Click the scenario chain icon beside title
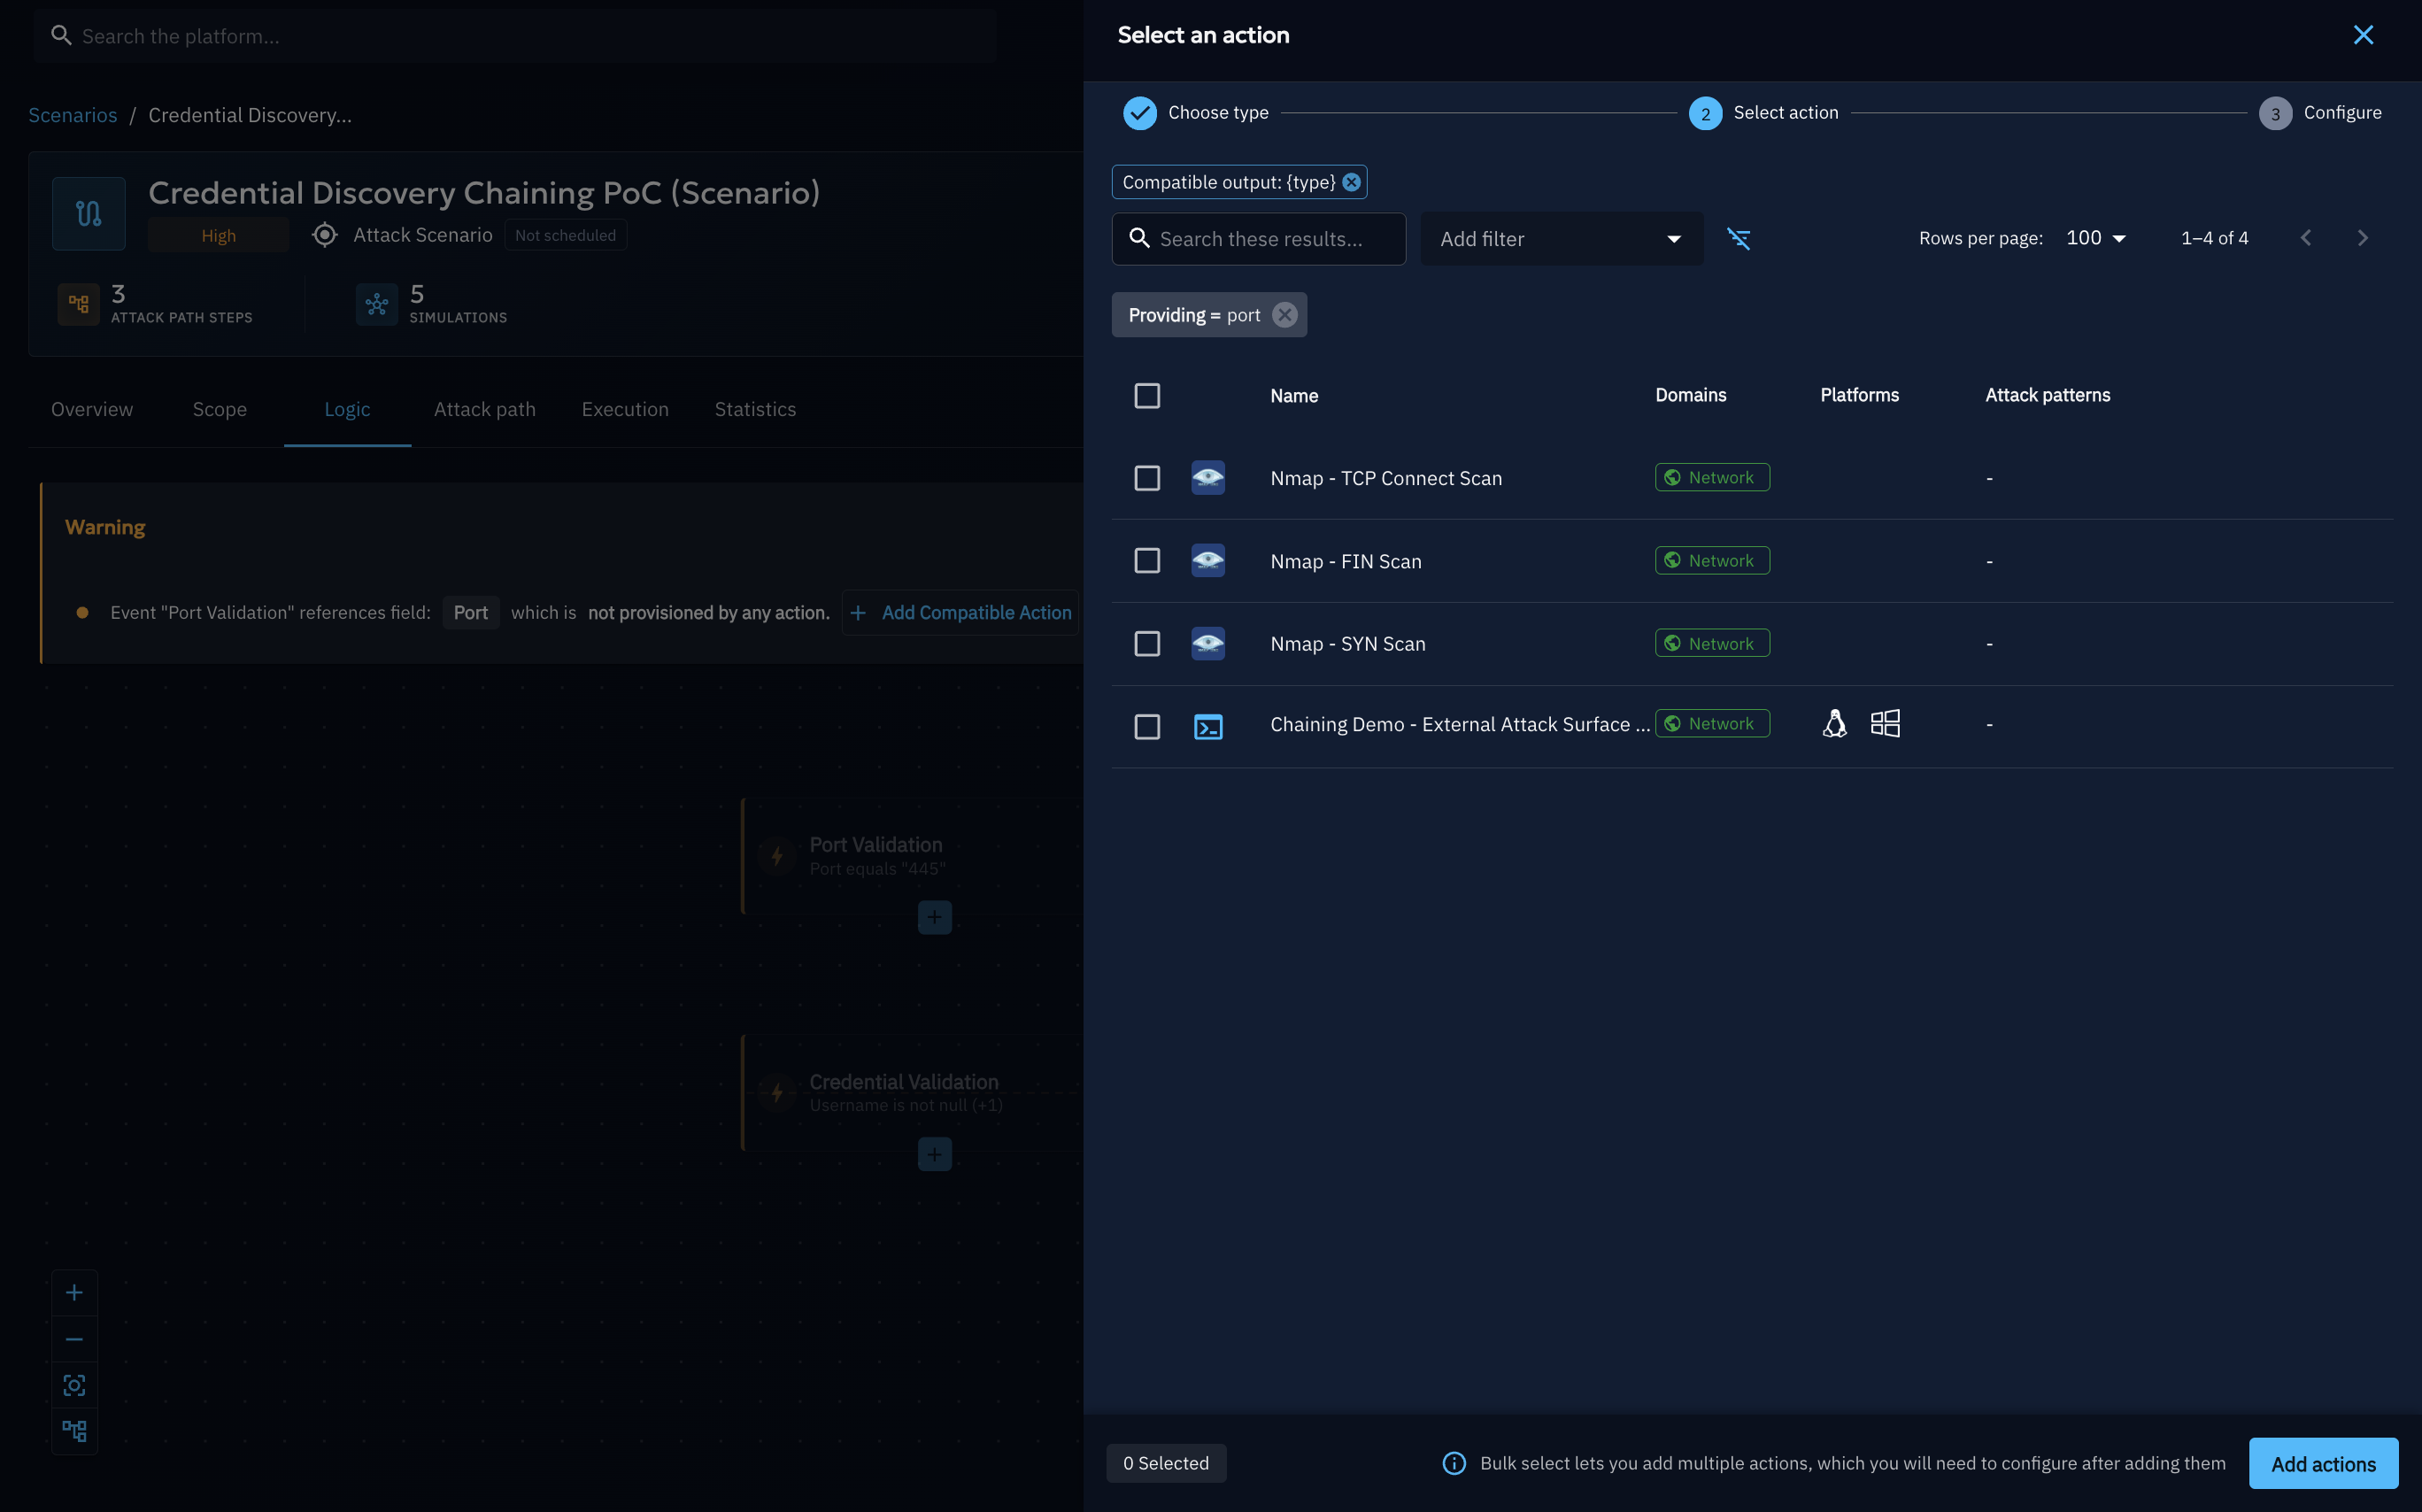The image size is (2422, 1512). (89, 213)
